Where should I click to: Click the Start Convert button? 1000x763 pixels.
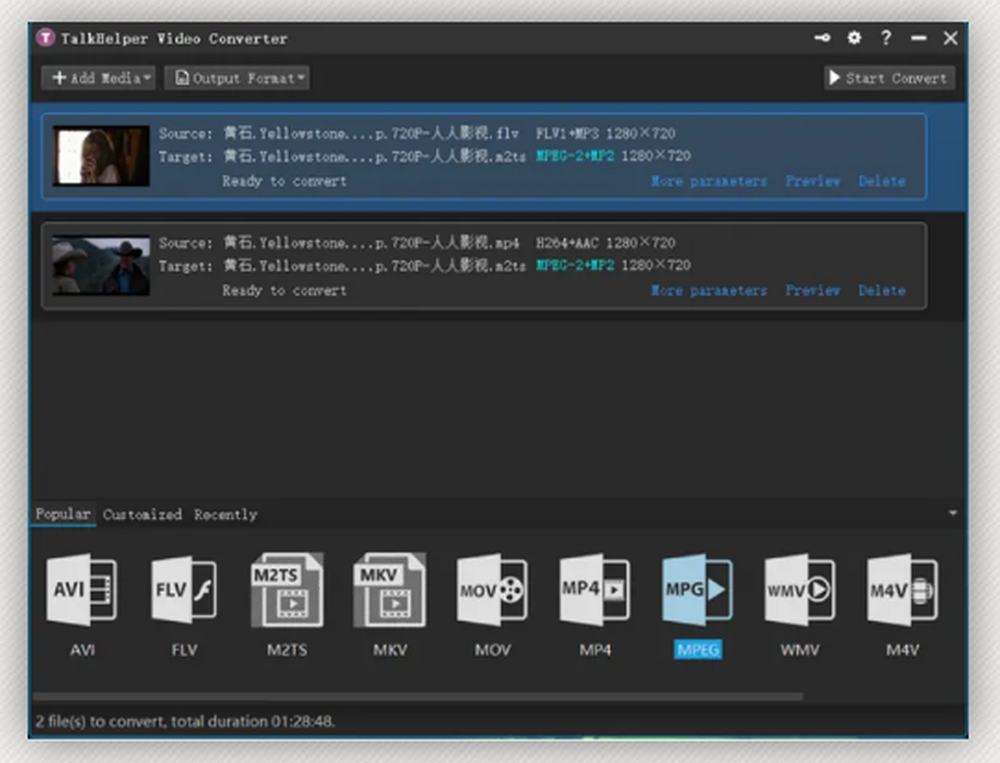click(889, 78)
